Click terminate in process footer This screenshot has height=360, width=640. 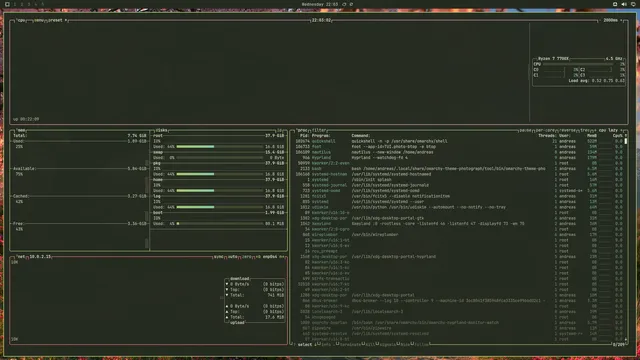click(x=350, y=344)
